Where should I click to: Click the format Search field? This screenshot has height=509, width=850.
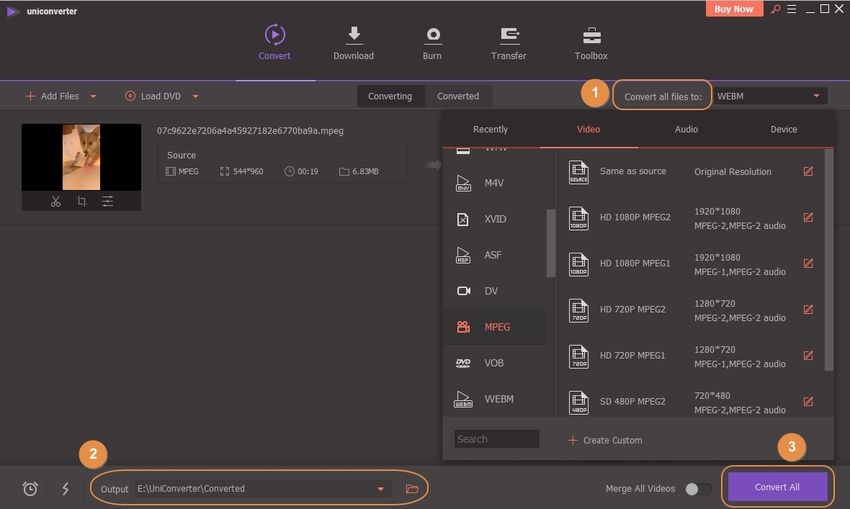point(496,439)
